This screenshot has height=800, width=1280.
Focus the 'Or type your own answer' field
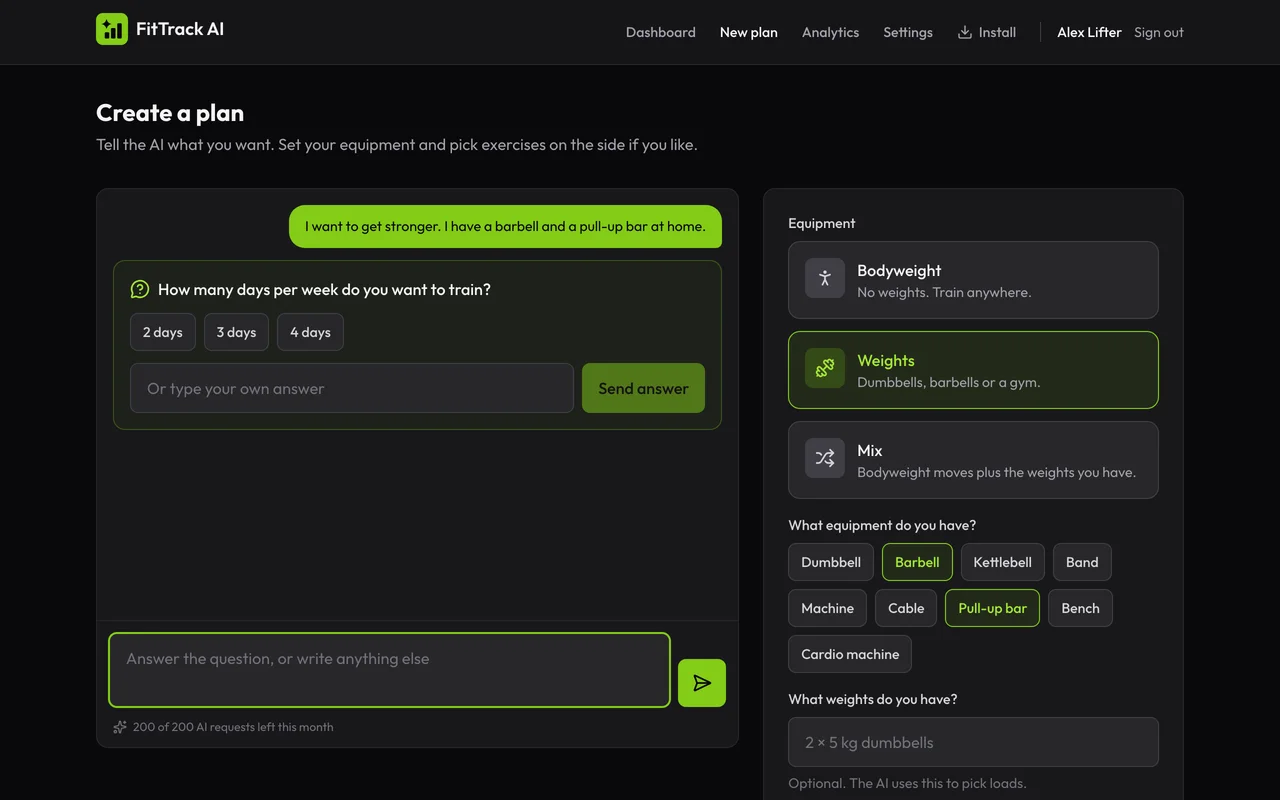[x=352, y=388]
